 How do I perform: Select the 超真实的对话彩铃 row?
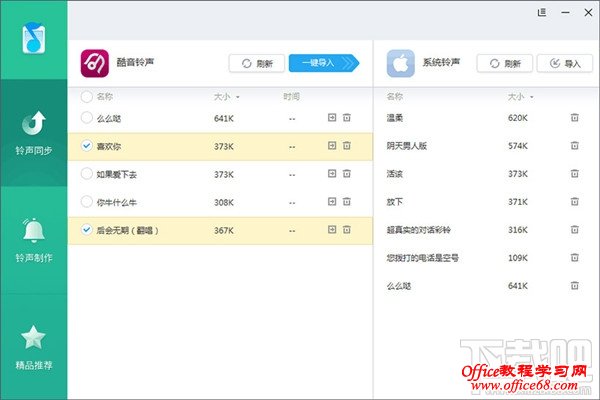(486, 230)
